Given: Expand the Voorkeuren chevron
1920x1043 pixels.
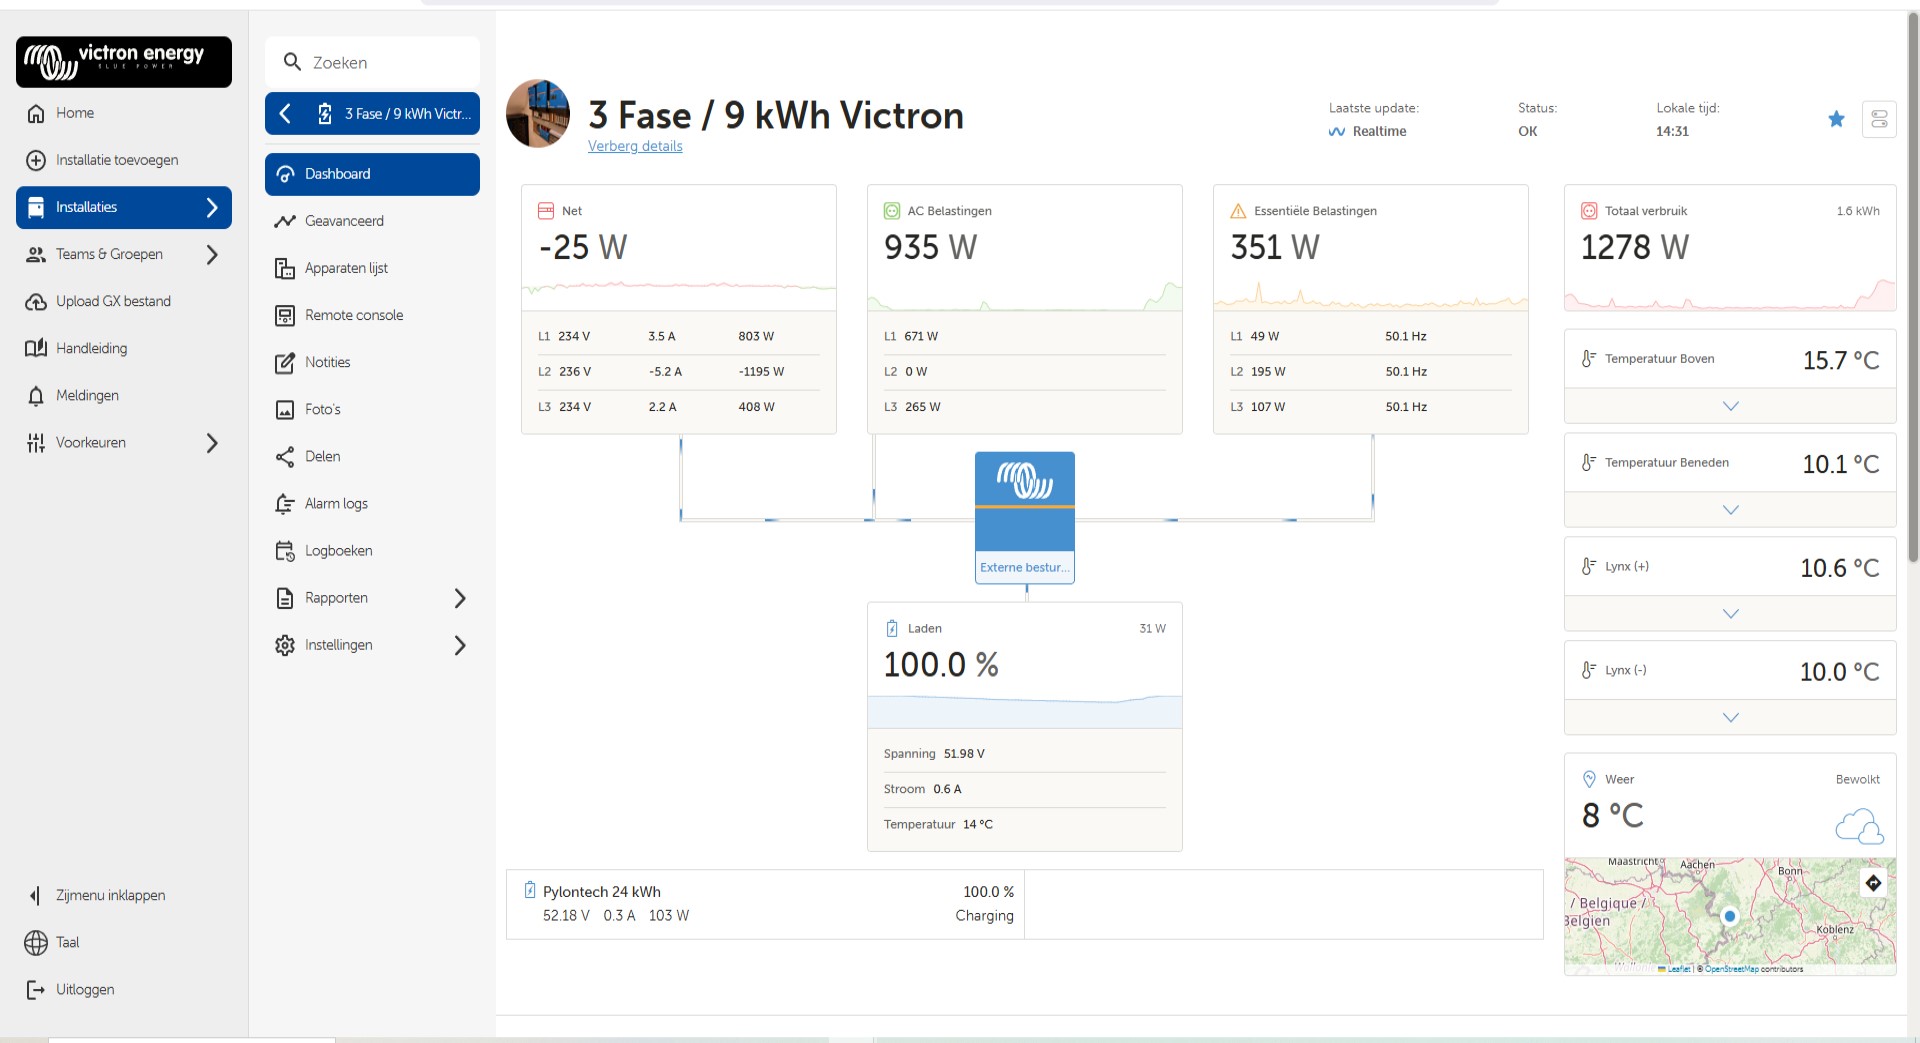Looking at the screenshot, I should point(211,443).
